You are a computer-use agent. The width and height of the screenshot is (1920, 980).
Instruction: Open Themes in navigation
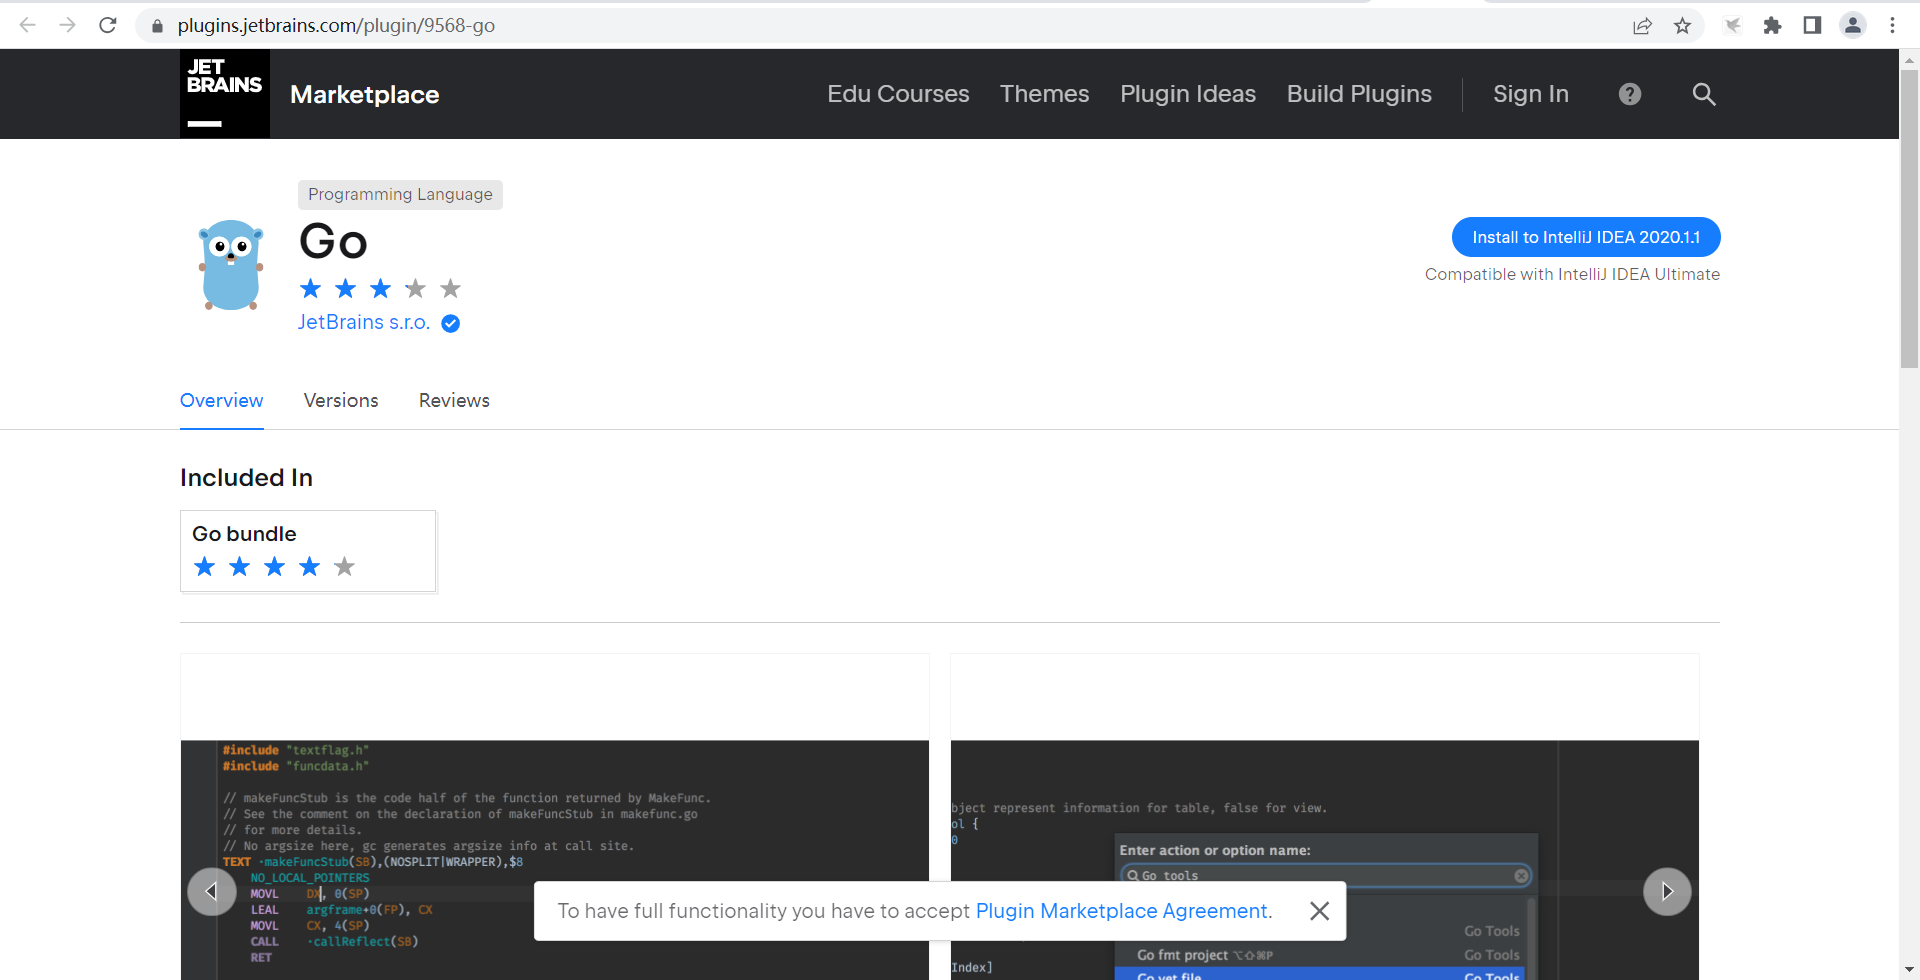click(x=1044, y=94)
